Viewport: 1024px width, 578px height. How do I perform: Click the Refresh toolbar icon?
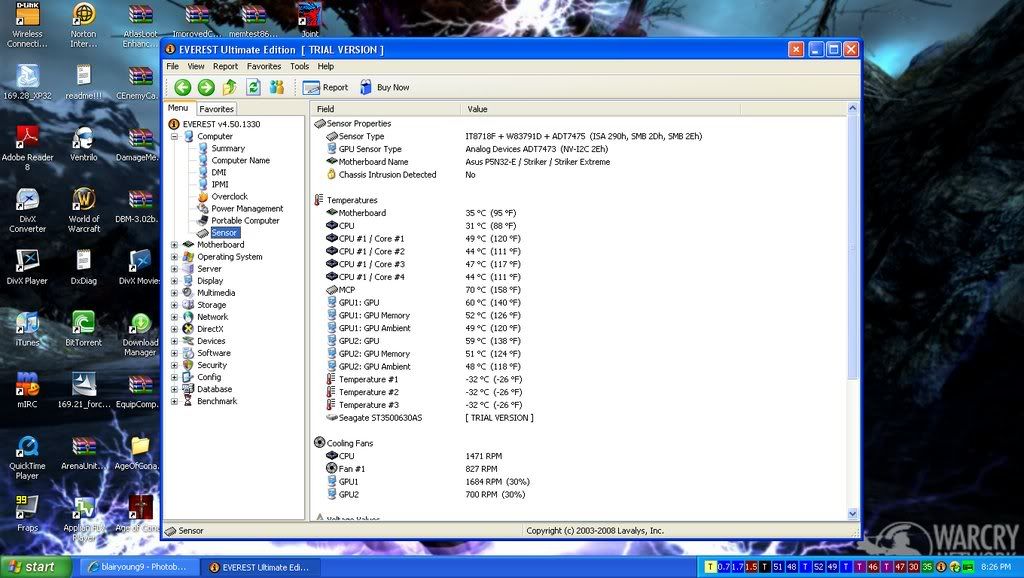253,88
